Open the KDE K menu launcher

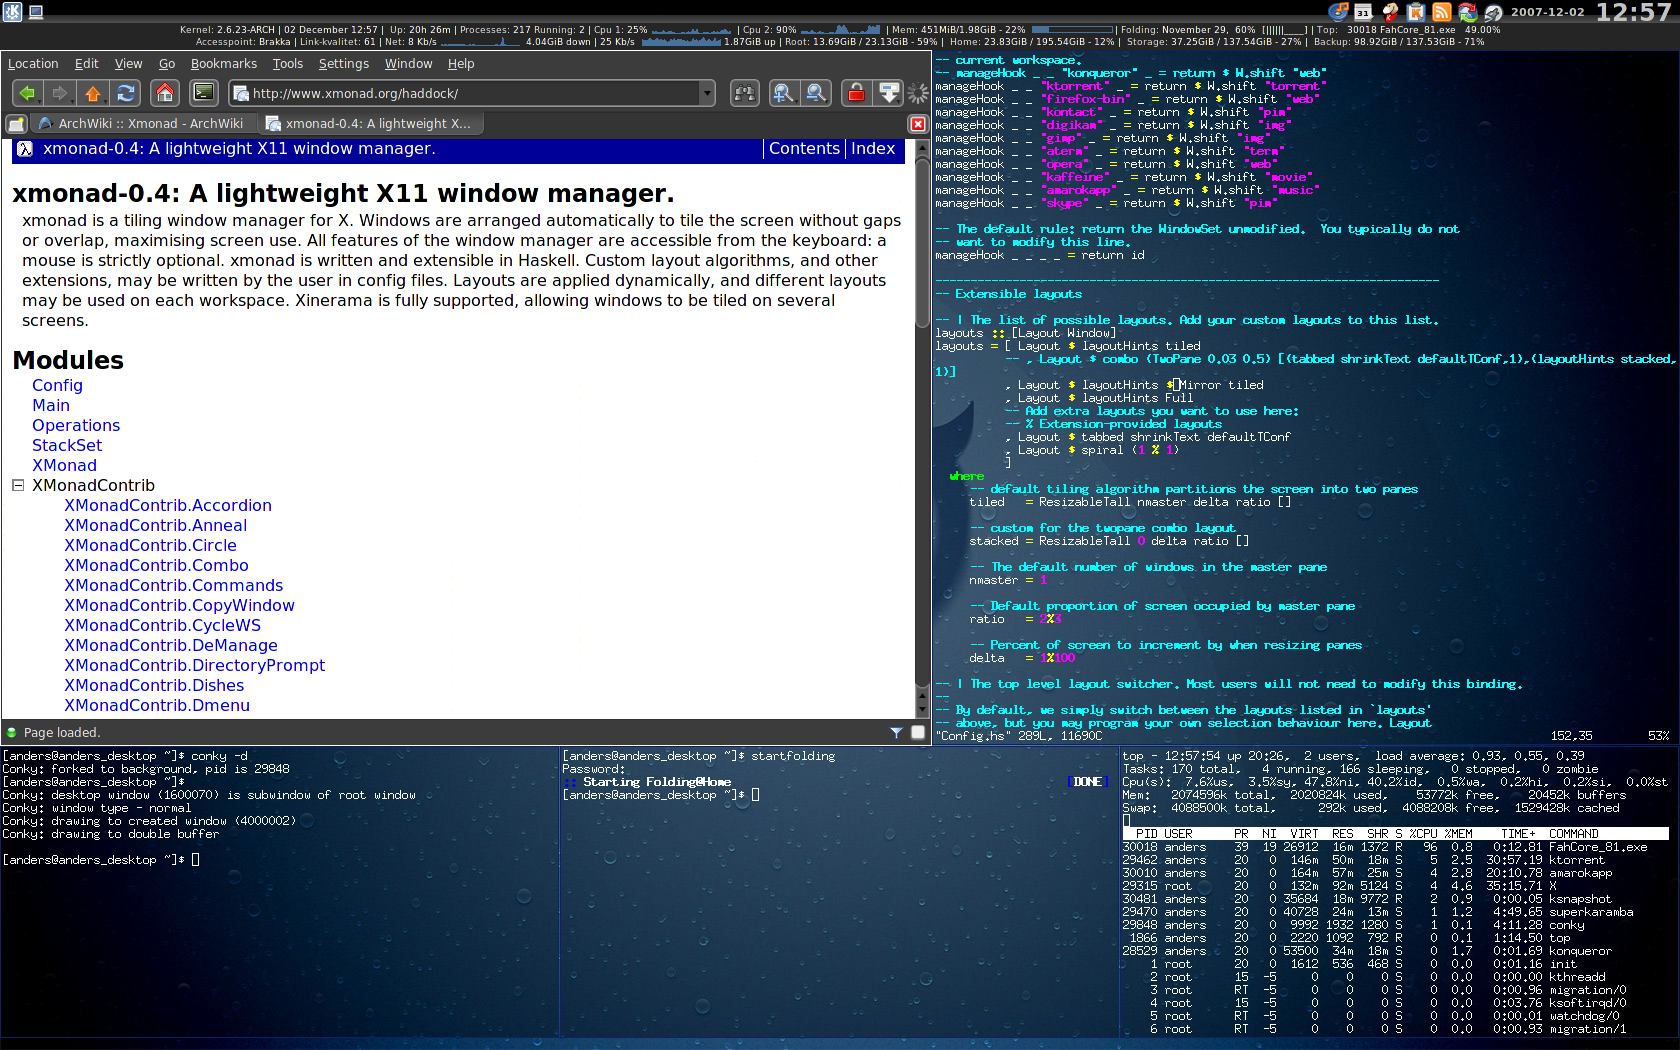(10, 11)
